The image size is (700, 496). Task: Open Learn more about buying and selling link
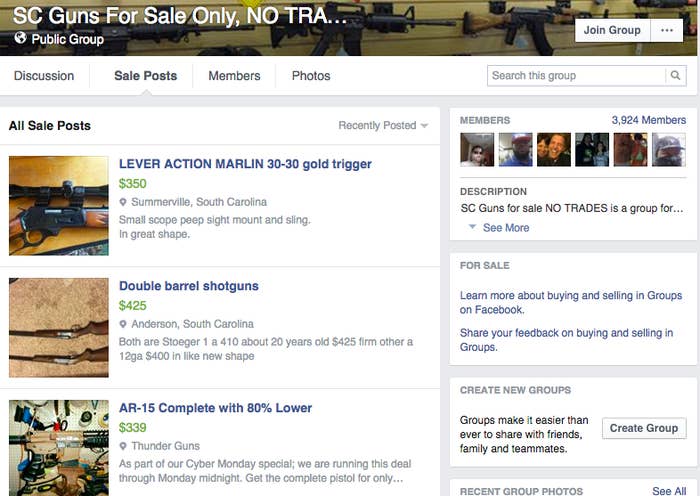tap(571, 302)
